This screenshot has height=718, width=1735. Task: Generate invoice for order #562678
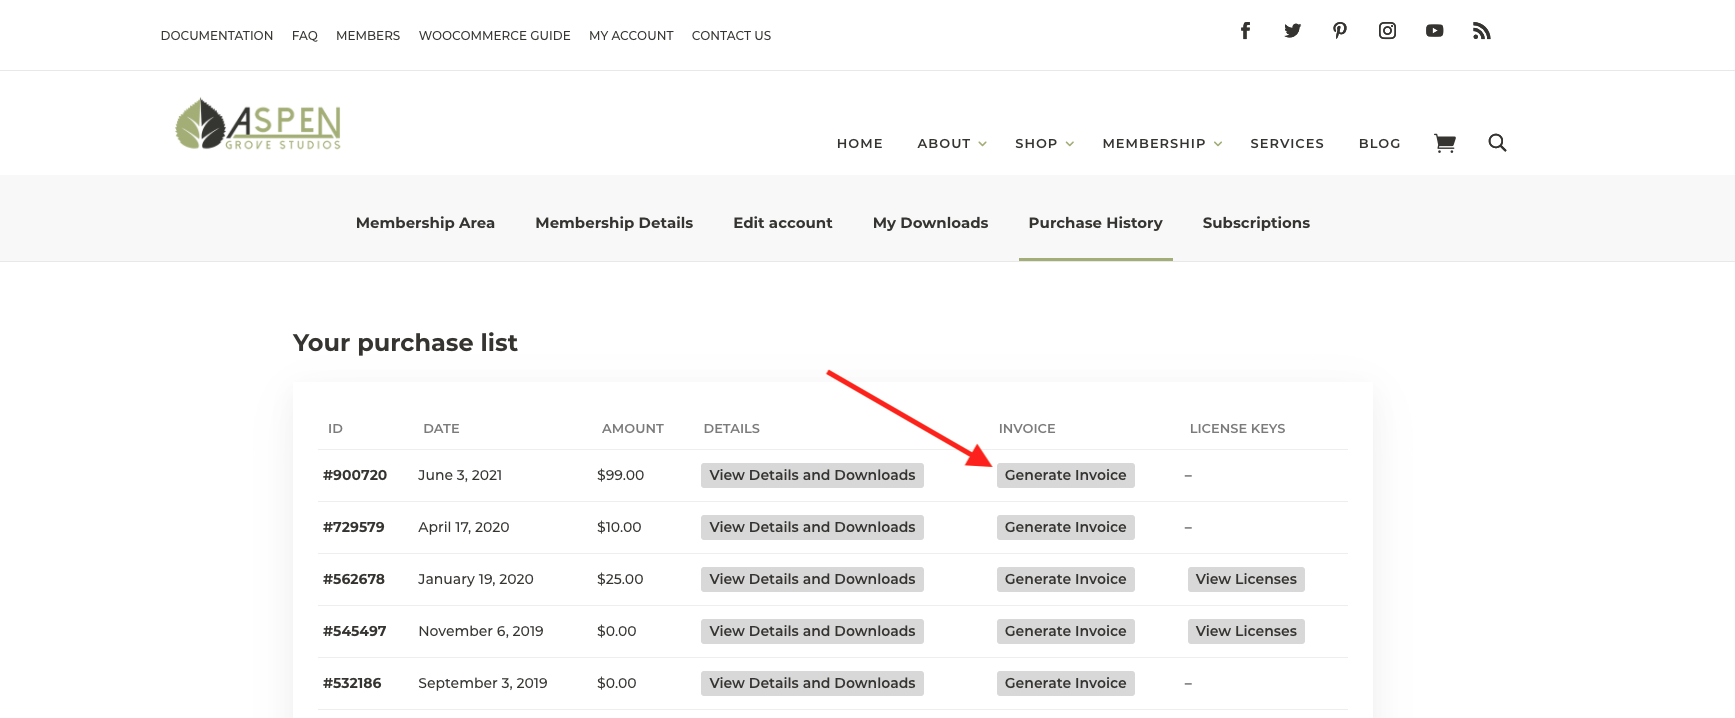(1066, 579)
